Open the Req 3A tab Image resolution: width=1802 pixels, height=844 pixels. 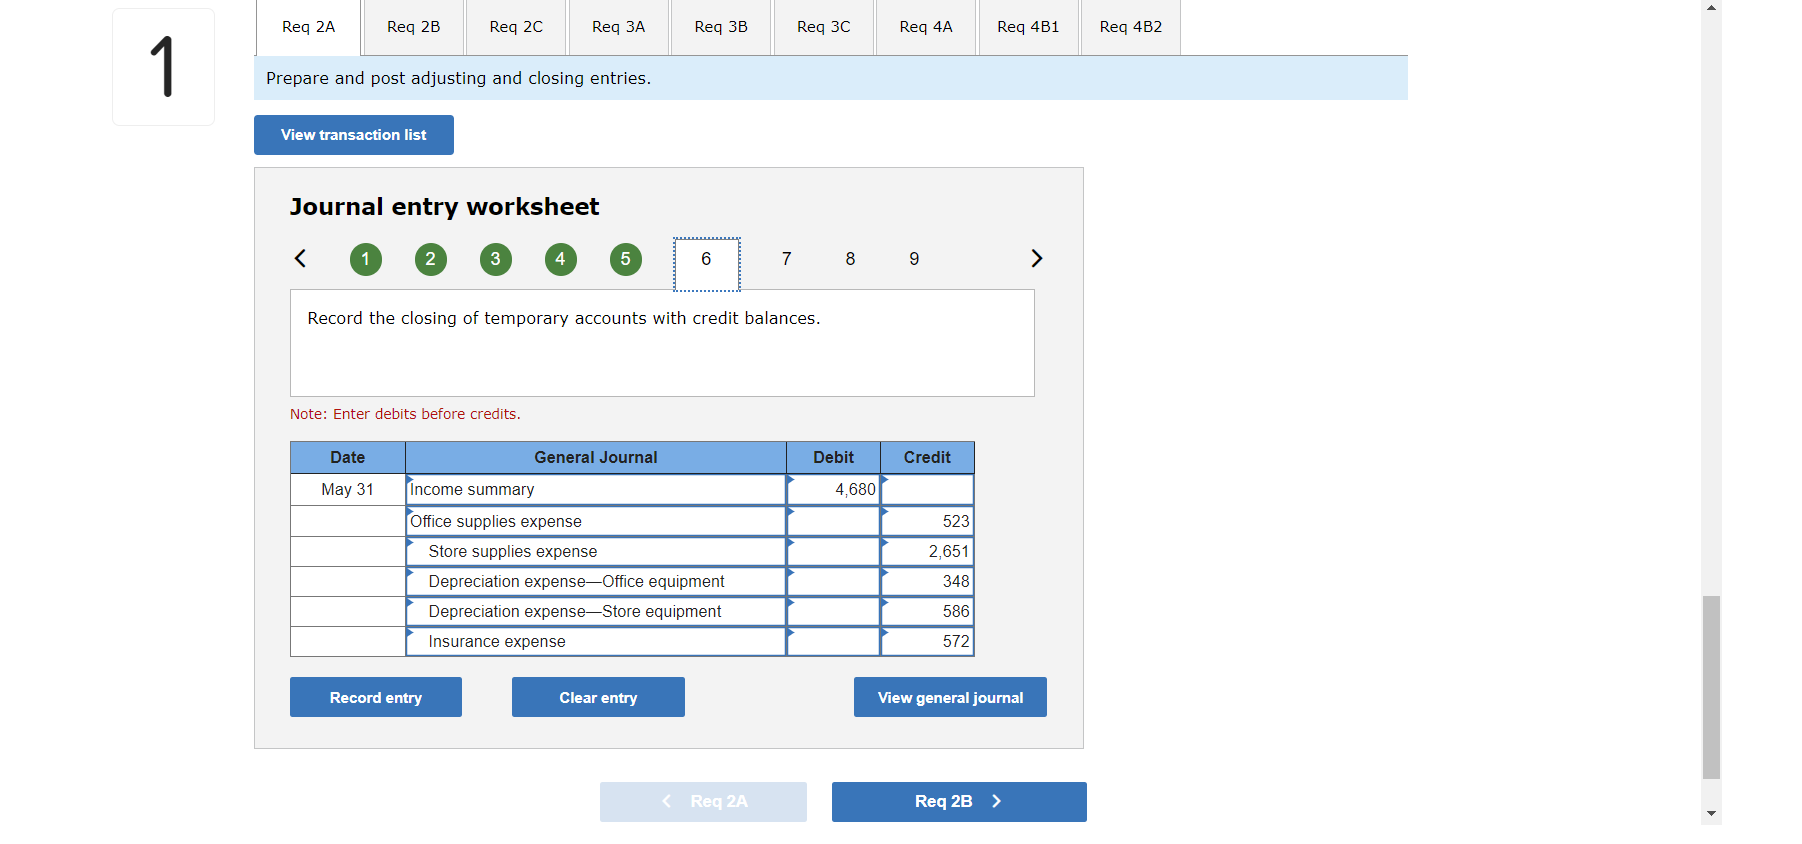(x=619, y=27)
